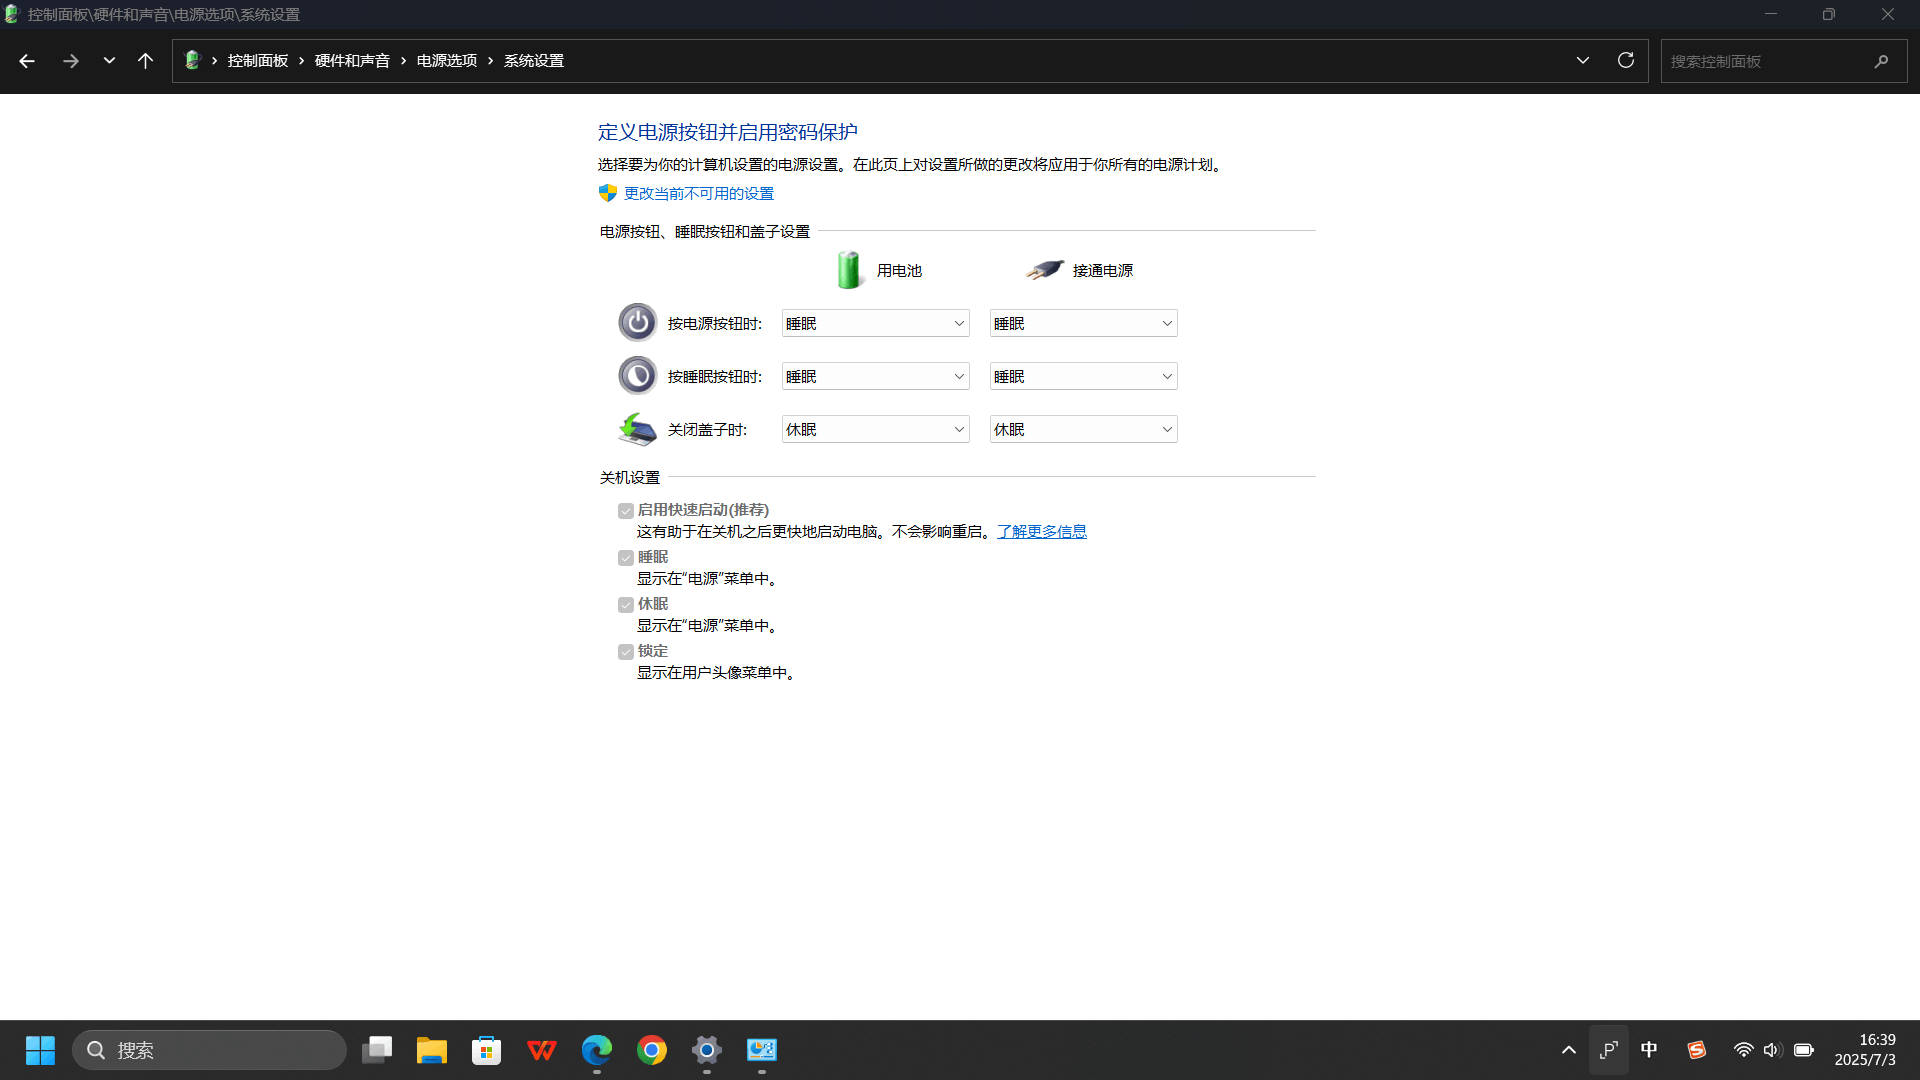
Task: Toggle the 锁定 checkbox
Action: pos(626,652)
